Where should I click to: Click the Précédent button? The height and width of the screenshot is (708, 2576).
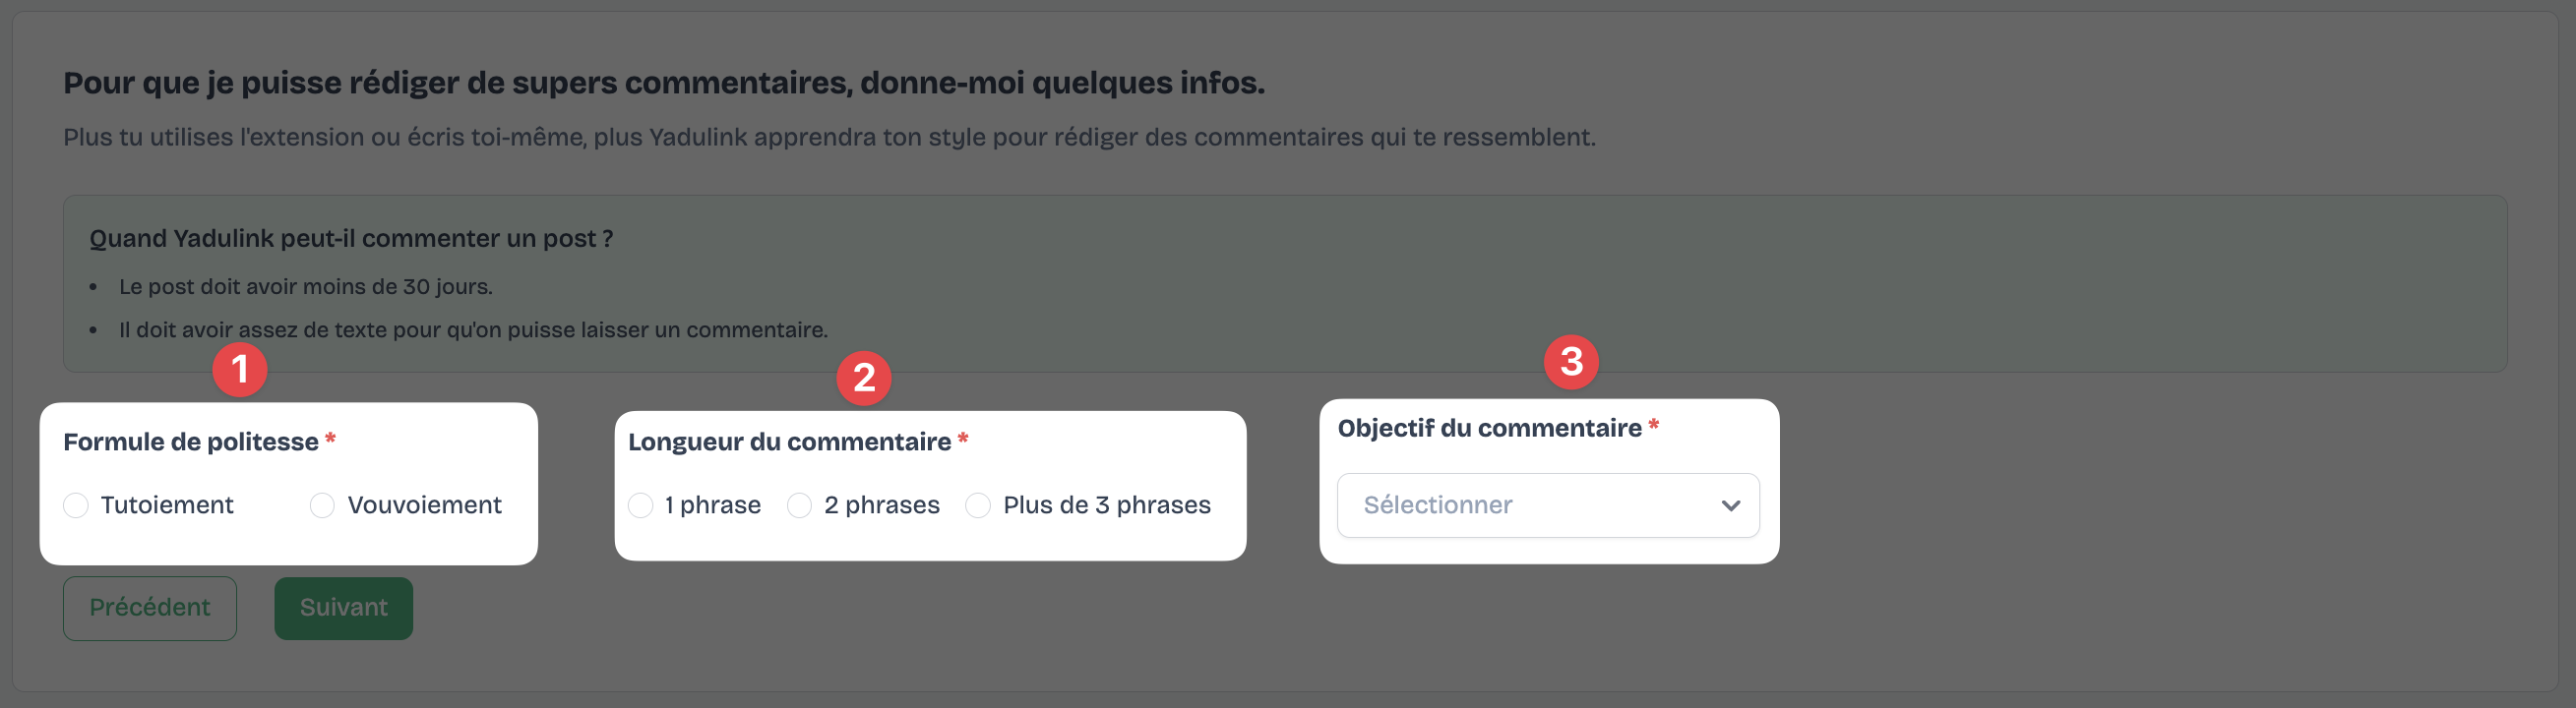pos(149,607)
